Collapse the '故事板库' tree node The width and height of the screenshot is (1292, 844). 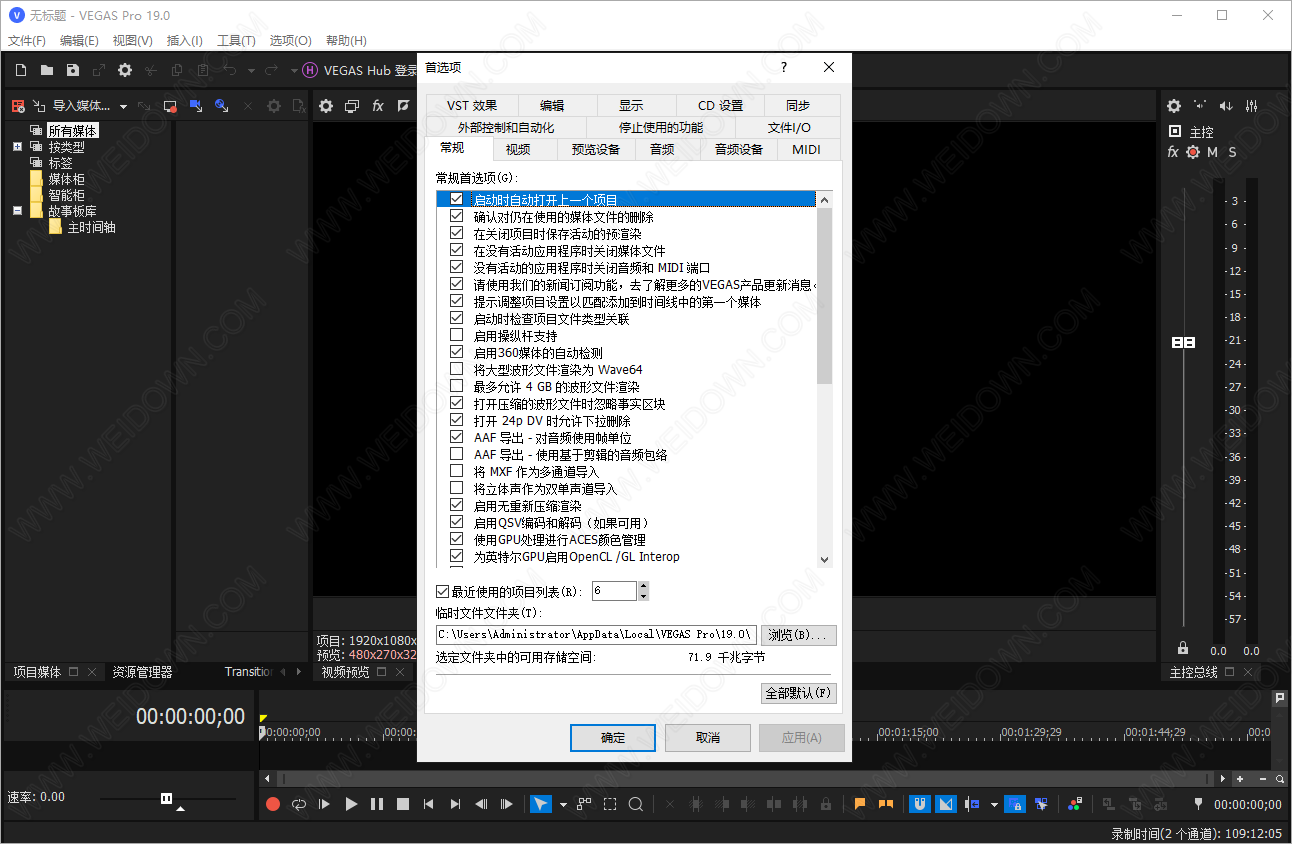18,211
